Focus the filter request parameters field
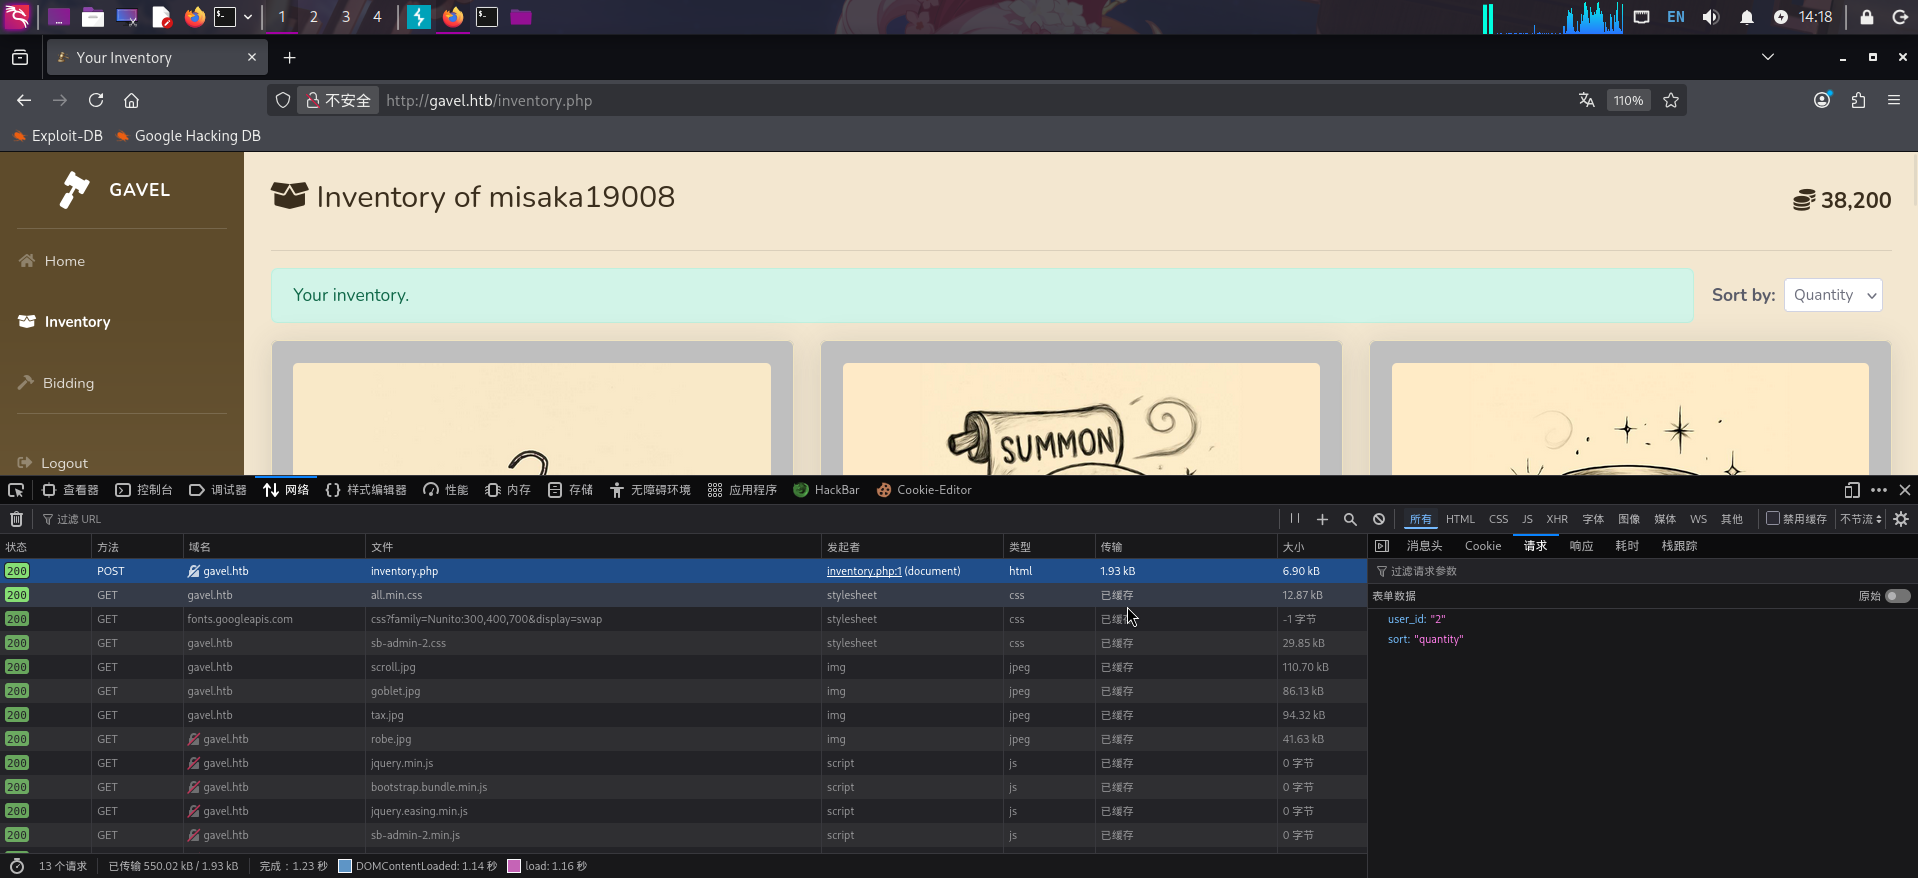The width and height of the screenshot is (1918, 878). pos(1642,571)
